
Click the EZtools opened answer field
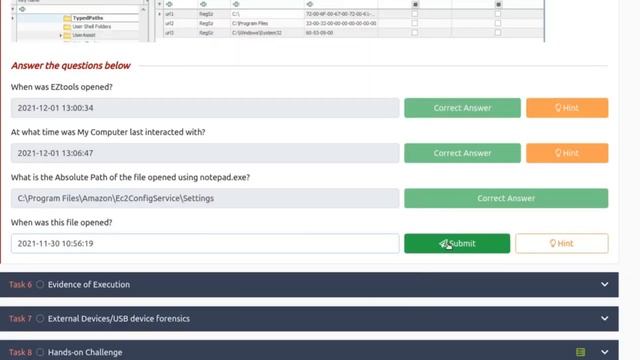point(205,108)
